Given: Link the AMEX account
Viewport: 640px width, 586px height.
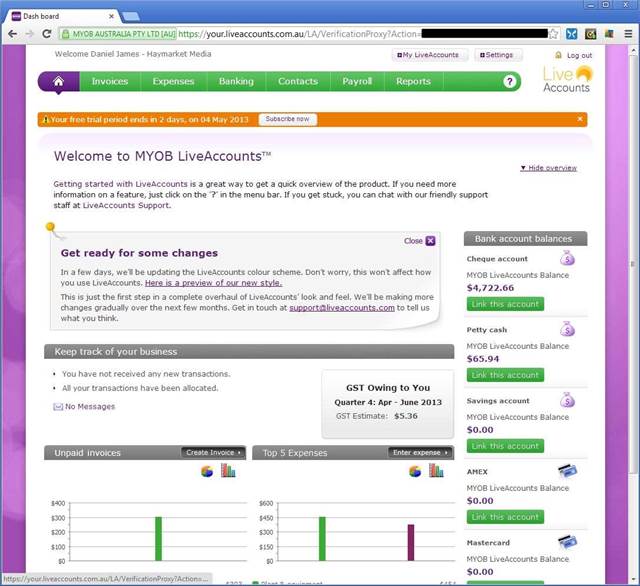Looking at the screenshot, I should [505, 517].
